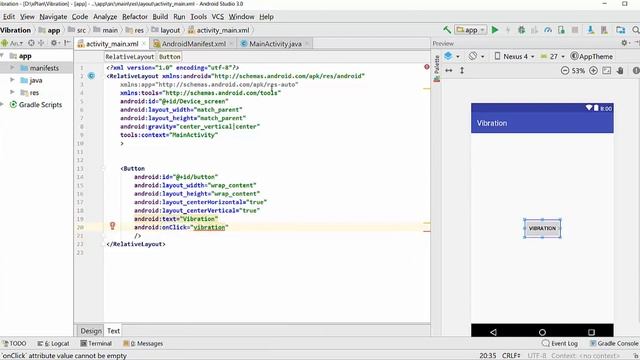The width and height of the screenshot is (640, 360).
Task: Open the Gradle Console
Action: (613, 344)
